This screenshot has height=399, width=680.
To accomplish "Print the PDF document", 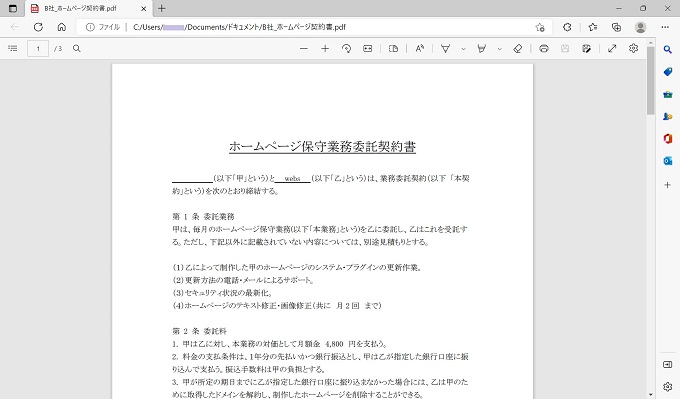I will tap(543, 49).
